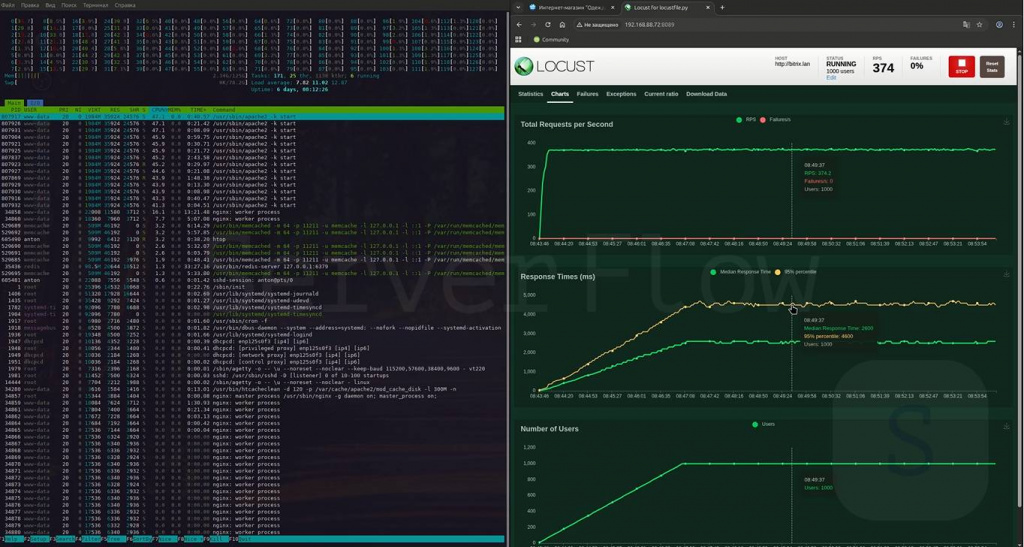Screen dimensions: 1024x547
Task: Download the Response Times chart image
Action: [x=1006, y=274]
